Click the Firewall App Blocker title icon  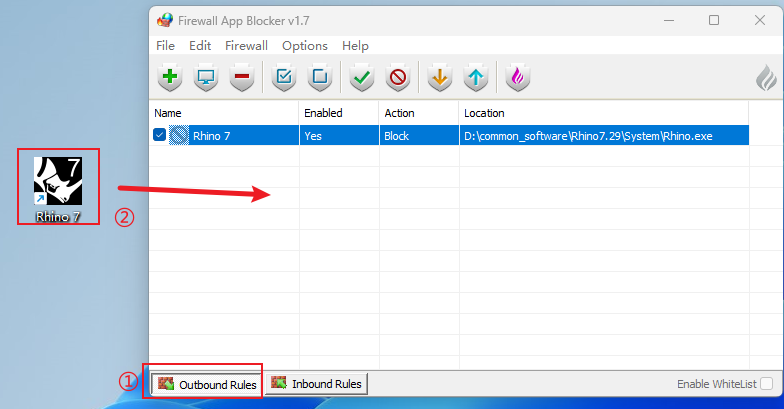tap(165, 20)
